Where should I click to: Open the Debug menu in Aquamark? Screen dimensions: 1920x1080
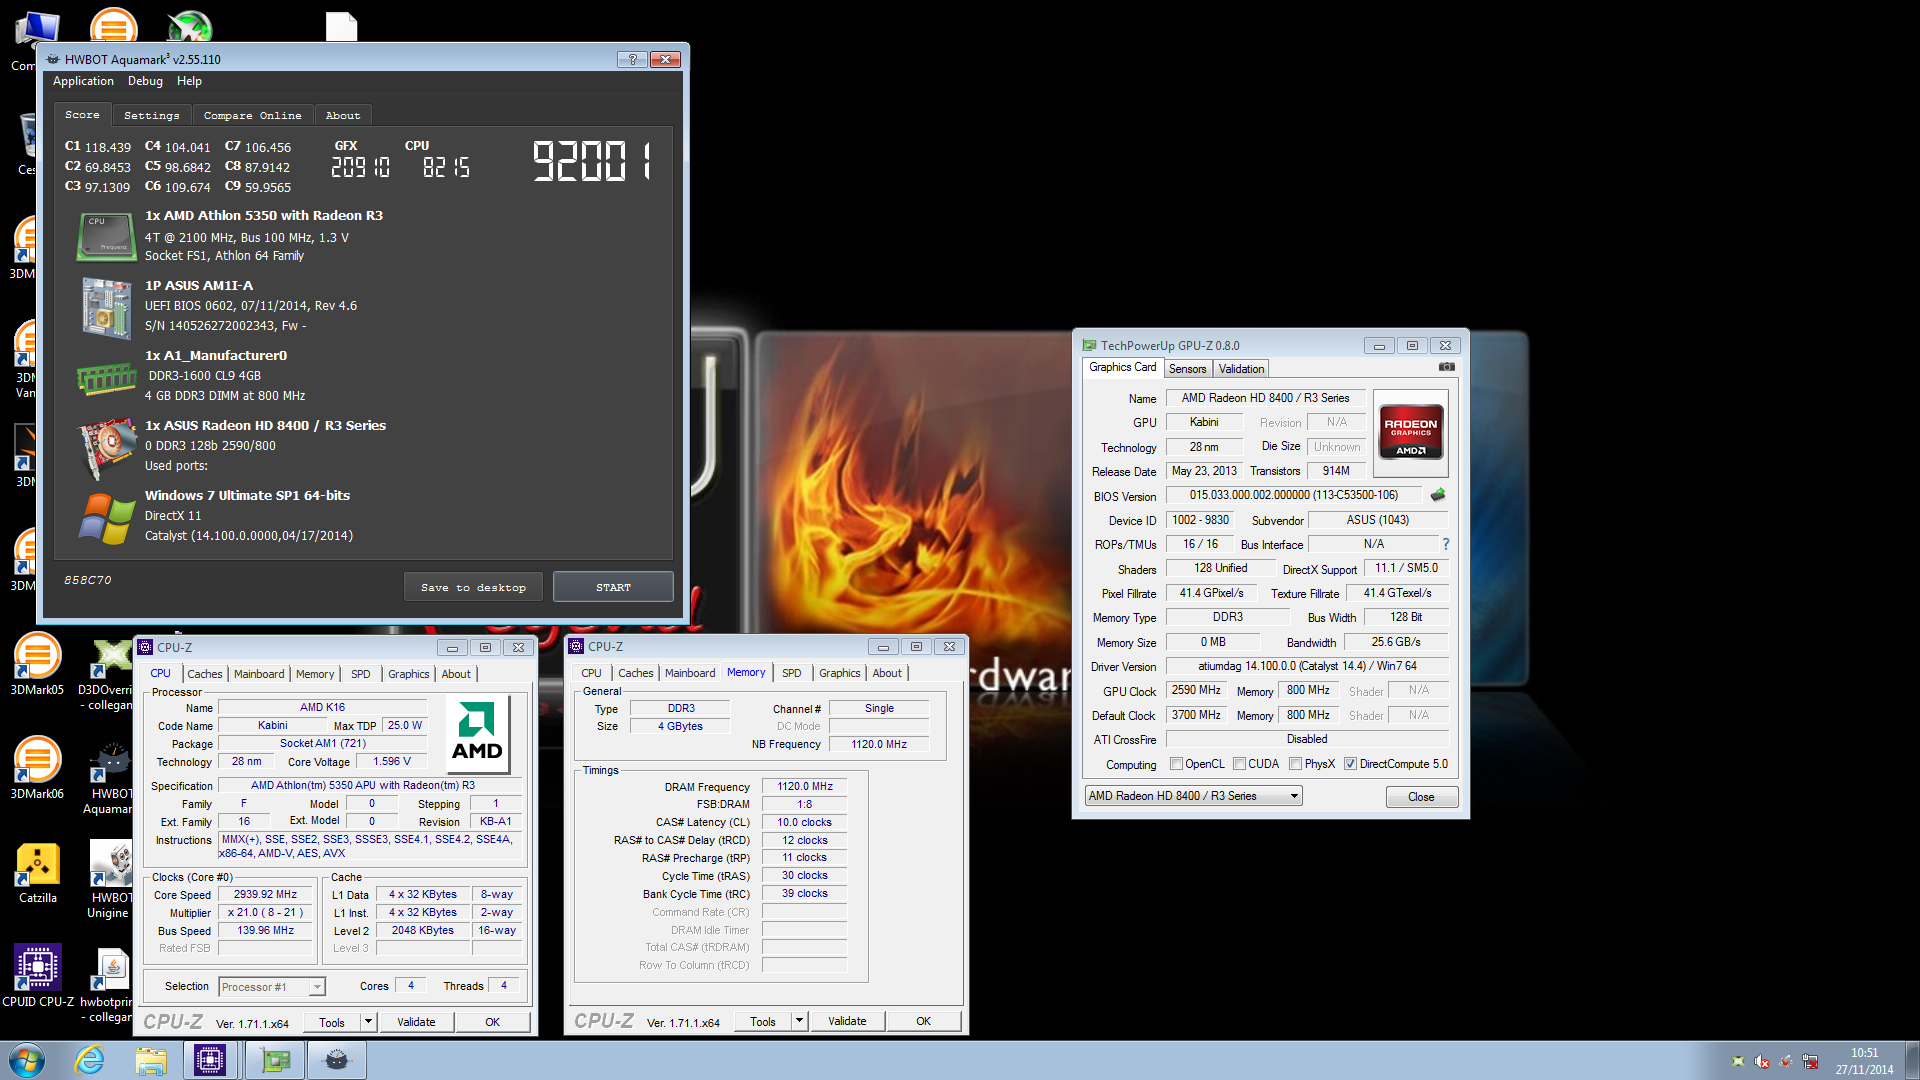[145, 81]
